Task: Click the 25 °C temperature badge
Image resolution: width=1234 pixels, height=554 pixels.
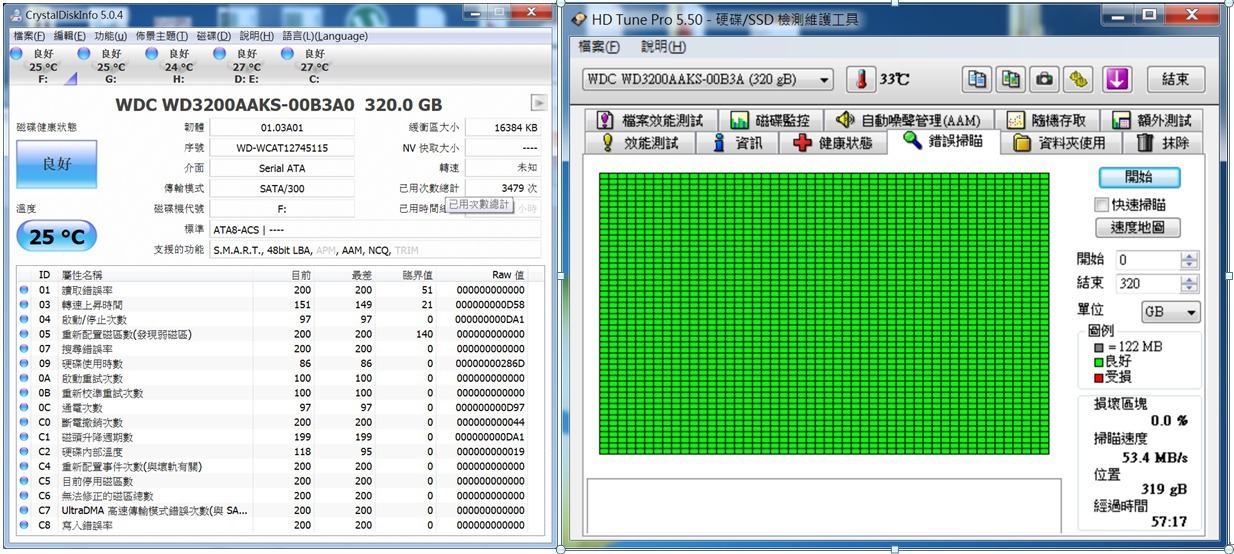Action: point(57,237)
